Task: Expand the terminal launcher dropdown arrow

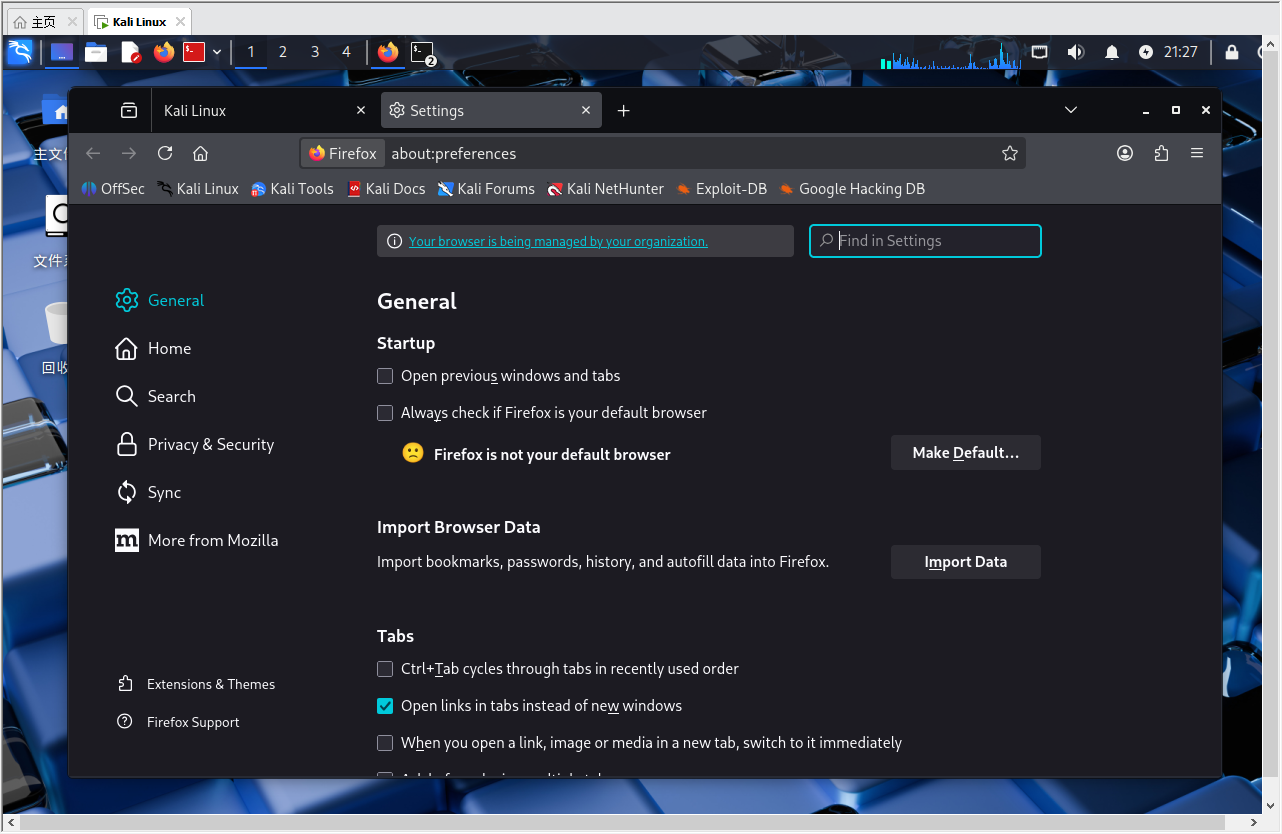Action: point(217,52)
